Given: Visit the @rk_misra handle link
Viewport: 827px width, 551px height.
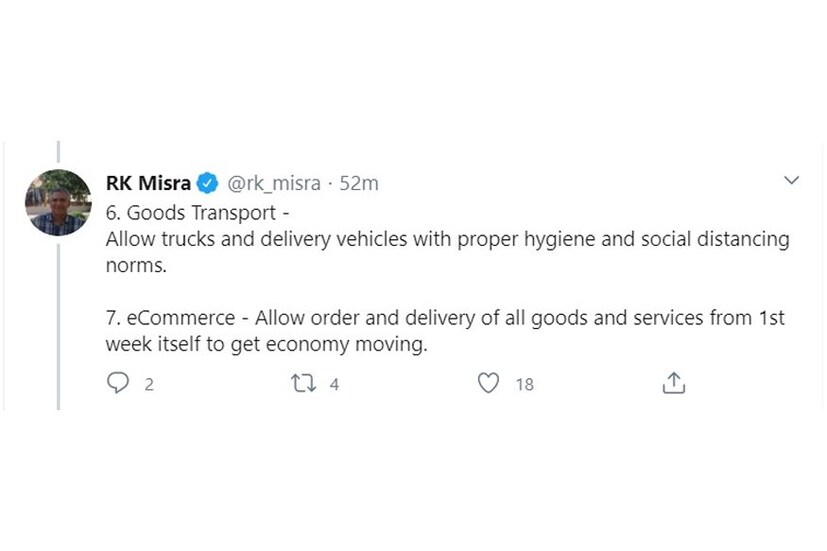Looking at the screenshot, I should [x=274, y=183].
